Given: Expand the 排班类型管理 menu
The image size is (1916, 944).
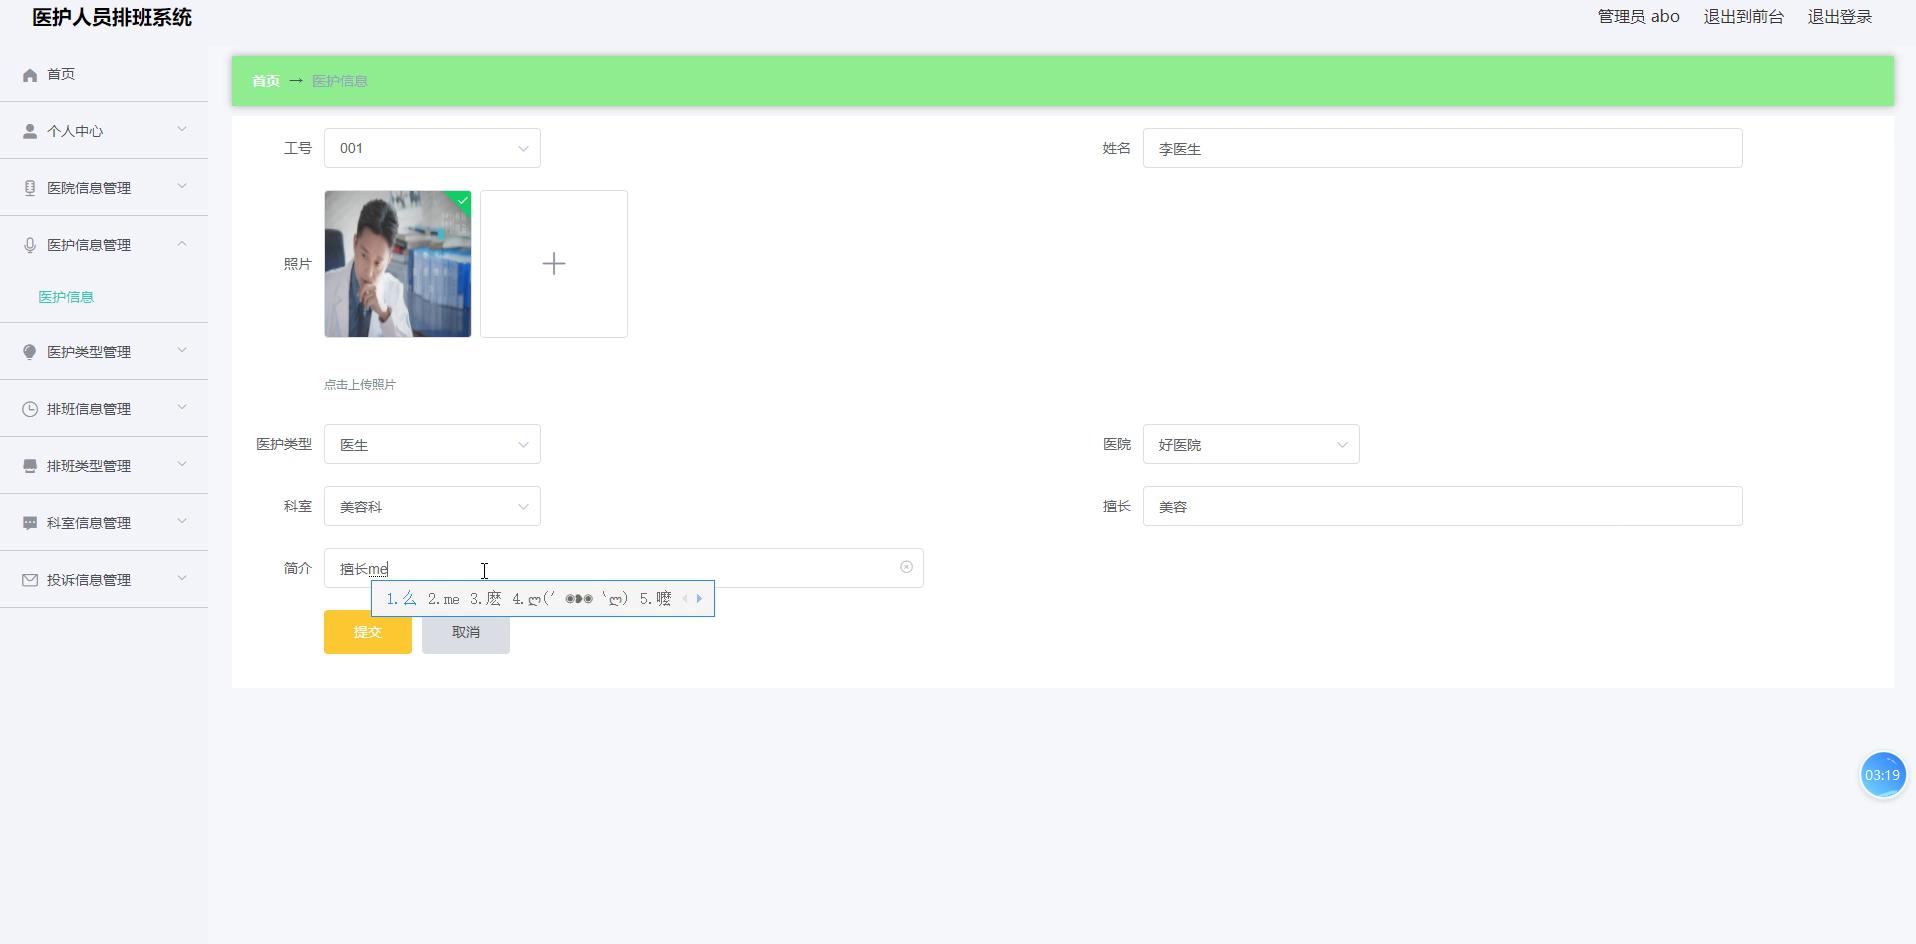Looking at the screenshot, I should click(x=104, y=466).
